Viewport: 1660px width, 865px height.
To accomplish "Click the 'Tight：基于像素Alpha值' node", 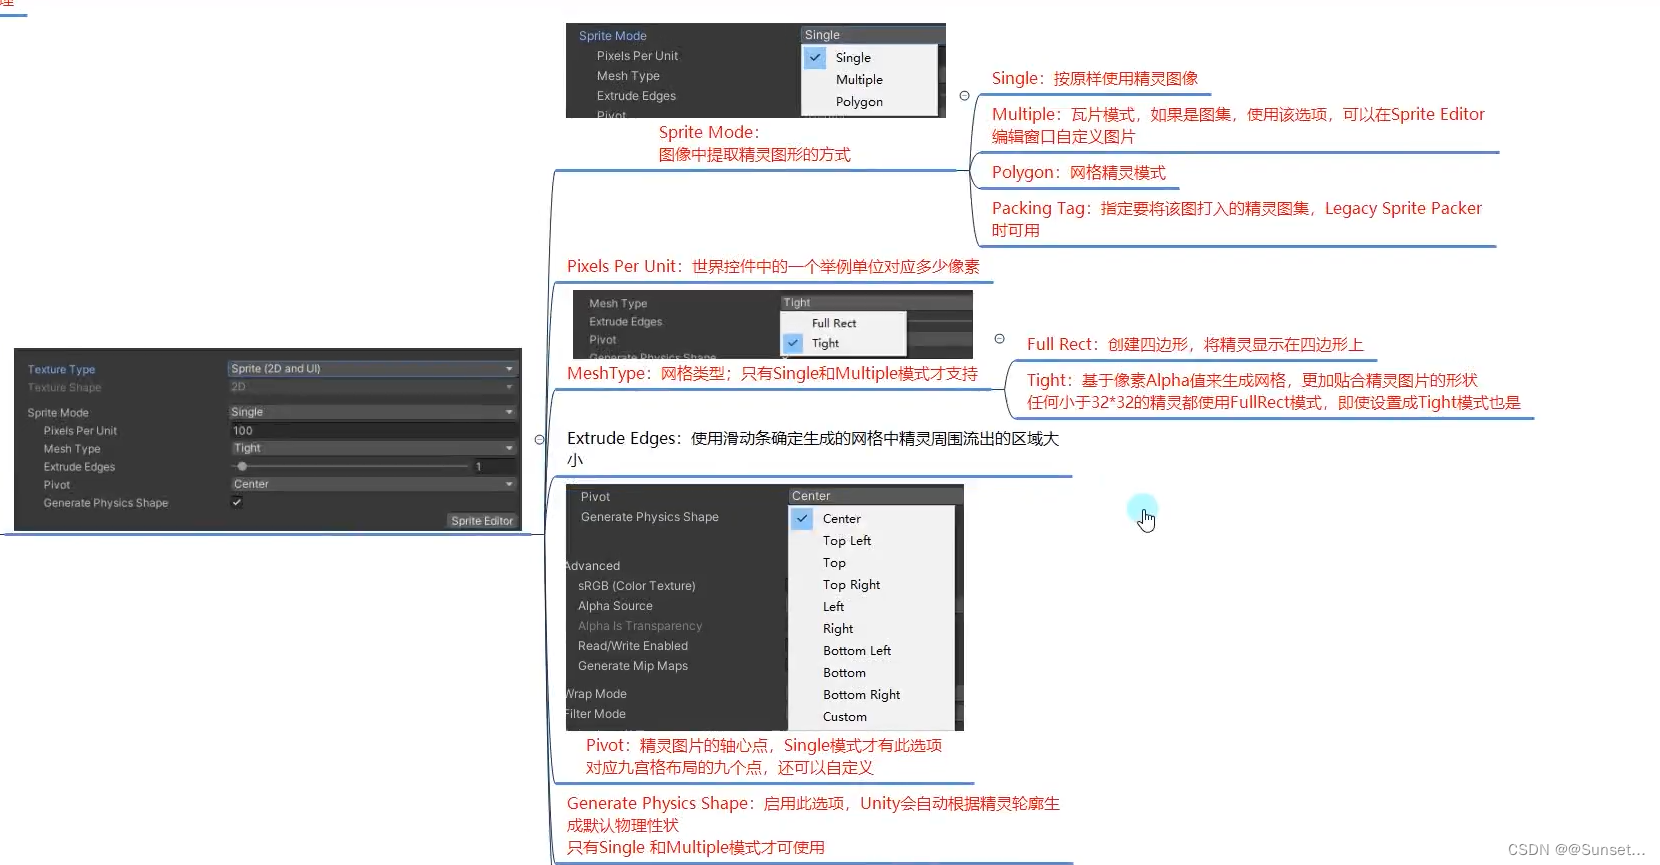I will (1273, 391).
